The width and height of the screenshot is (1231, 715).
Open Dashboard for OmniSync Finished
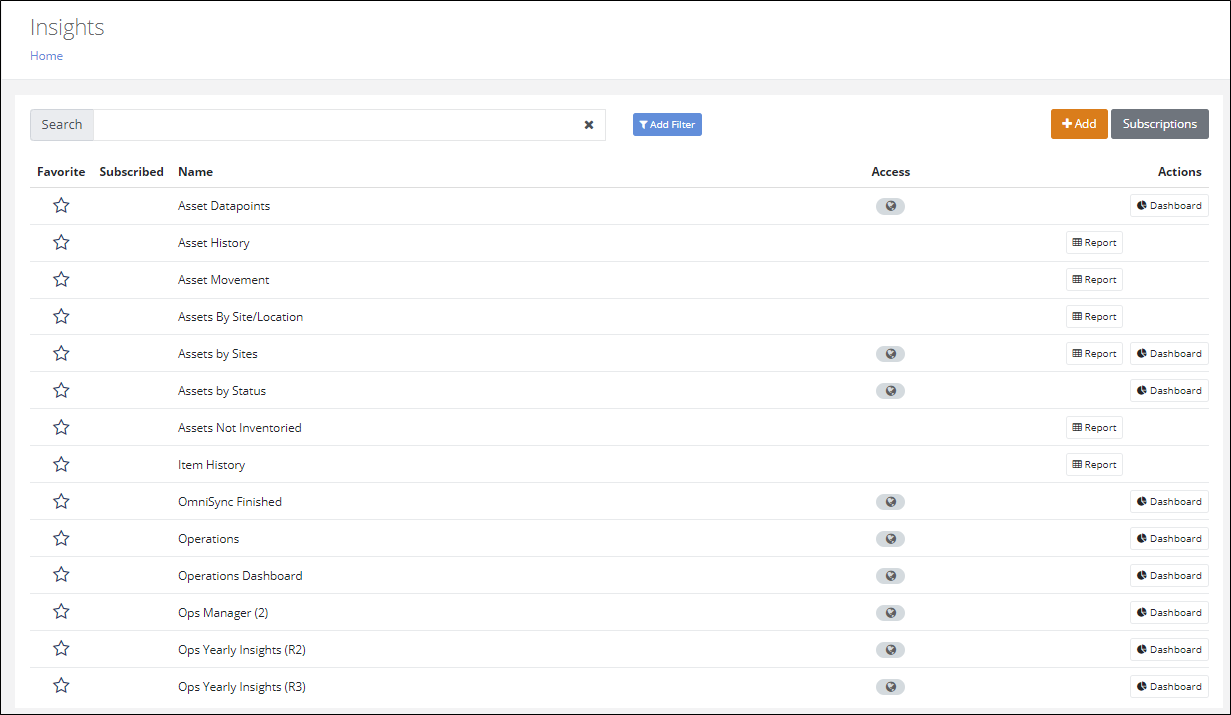pyautogui.click(x=1169, y=502)
